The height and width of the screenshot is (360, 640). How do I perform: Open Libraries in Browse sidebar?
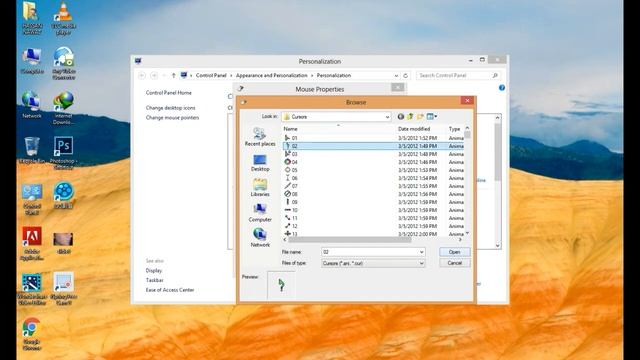click(260, 188)
